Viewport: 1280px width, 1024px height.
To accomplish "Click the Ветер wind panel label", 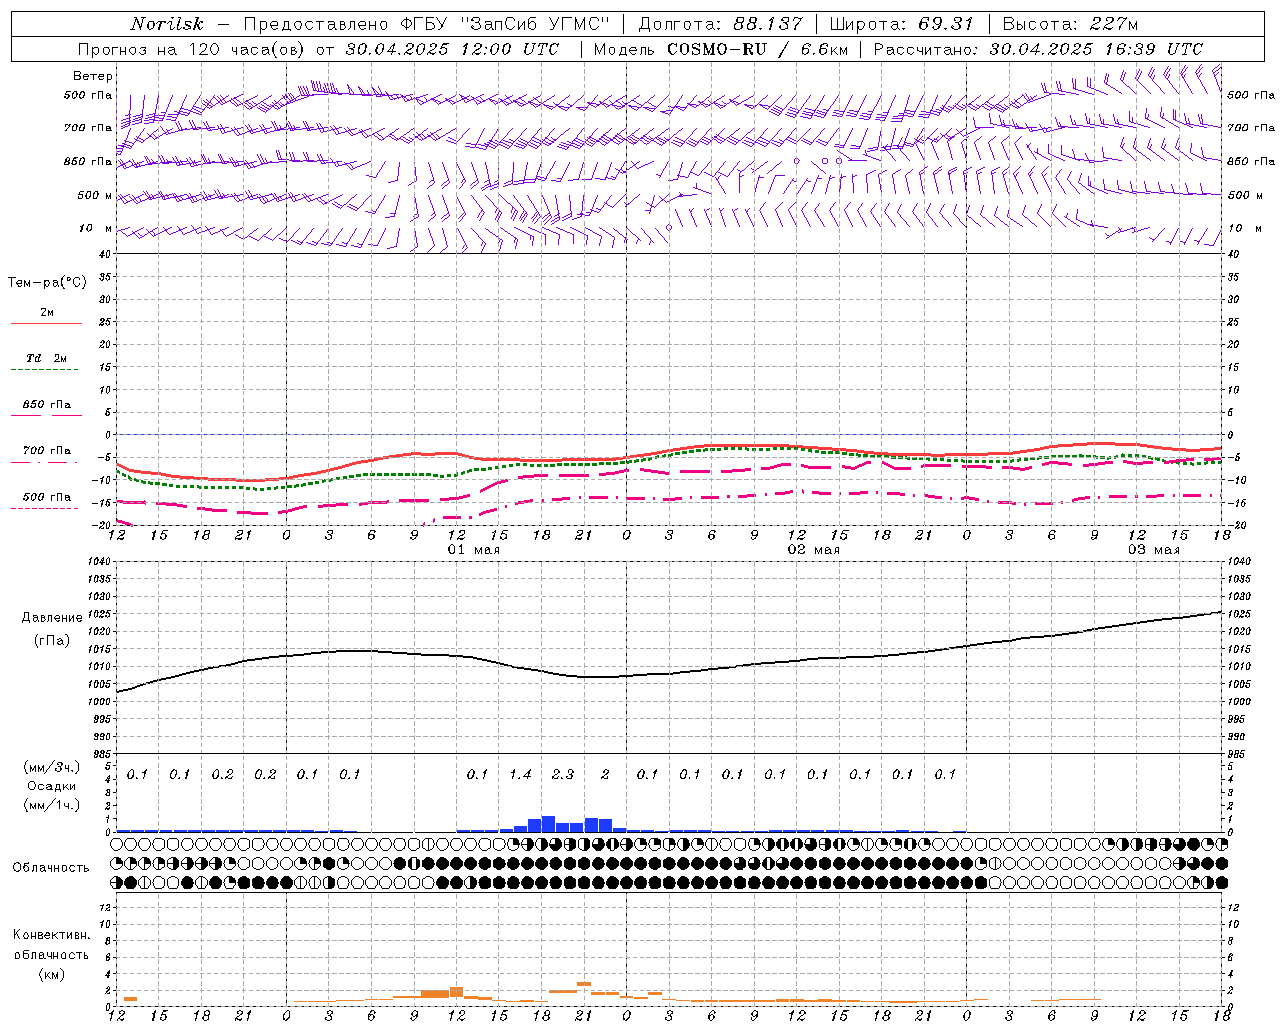I will click(93, 76).
